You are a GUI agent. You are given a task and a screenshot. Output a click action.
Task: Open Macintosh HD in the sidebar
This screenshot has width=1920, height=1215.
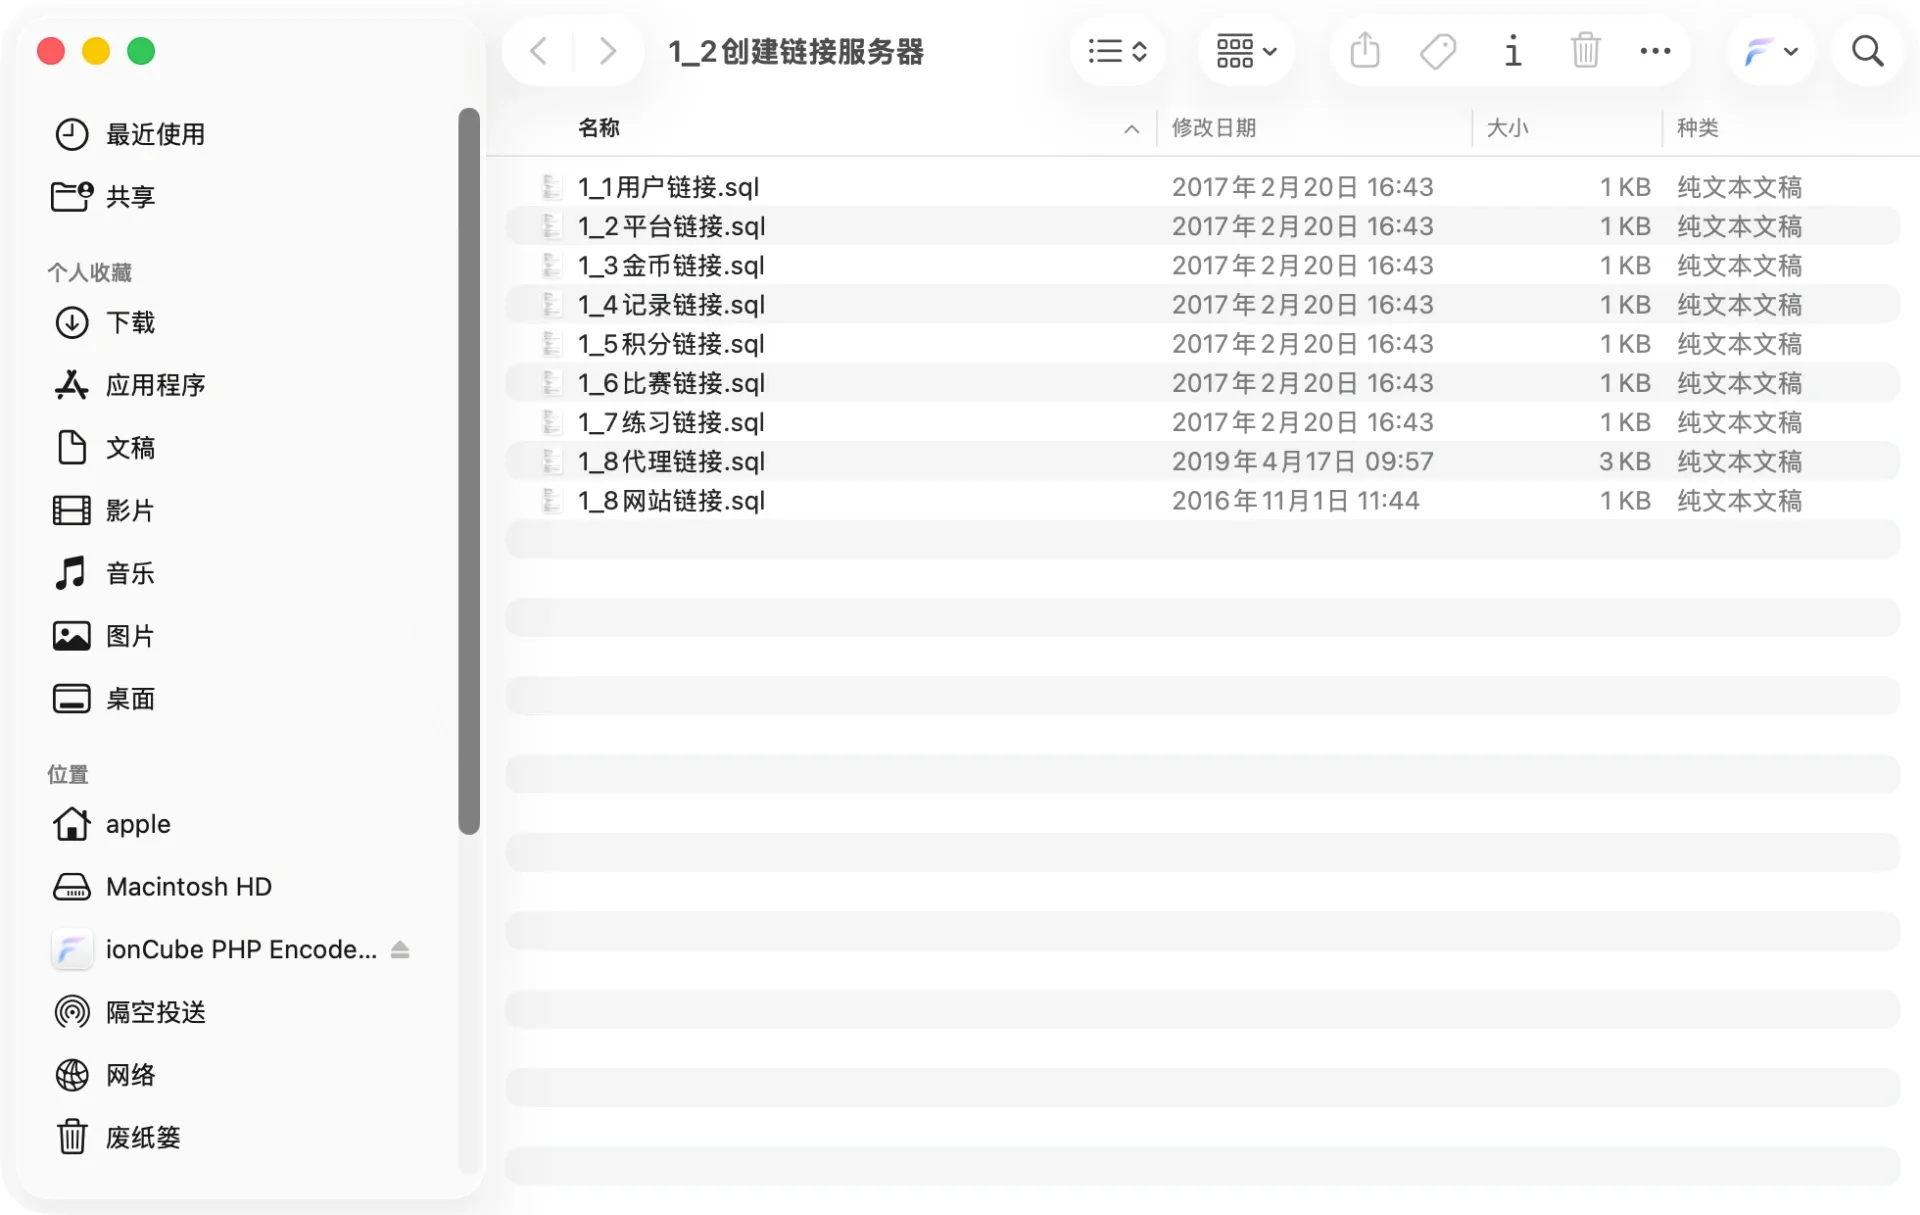pyautogui.click(x=162, y=887)
